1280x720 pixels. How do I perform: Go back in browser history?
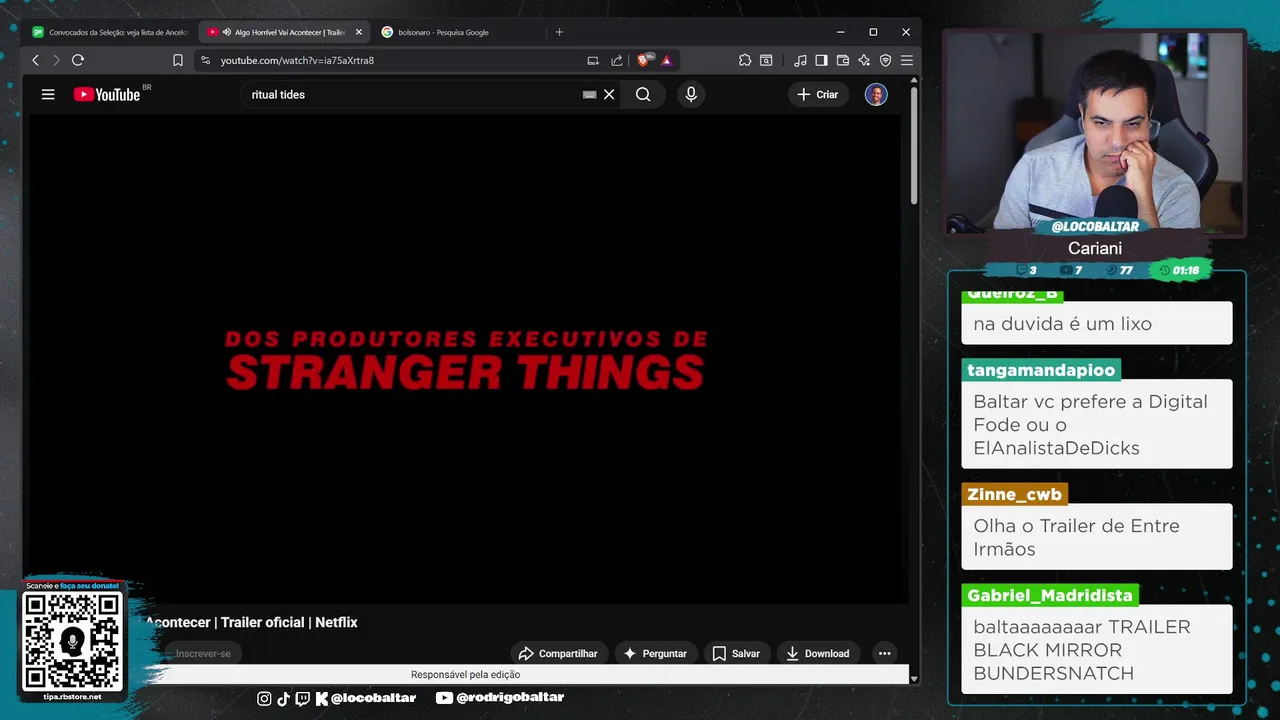coord(35,60)
